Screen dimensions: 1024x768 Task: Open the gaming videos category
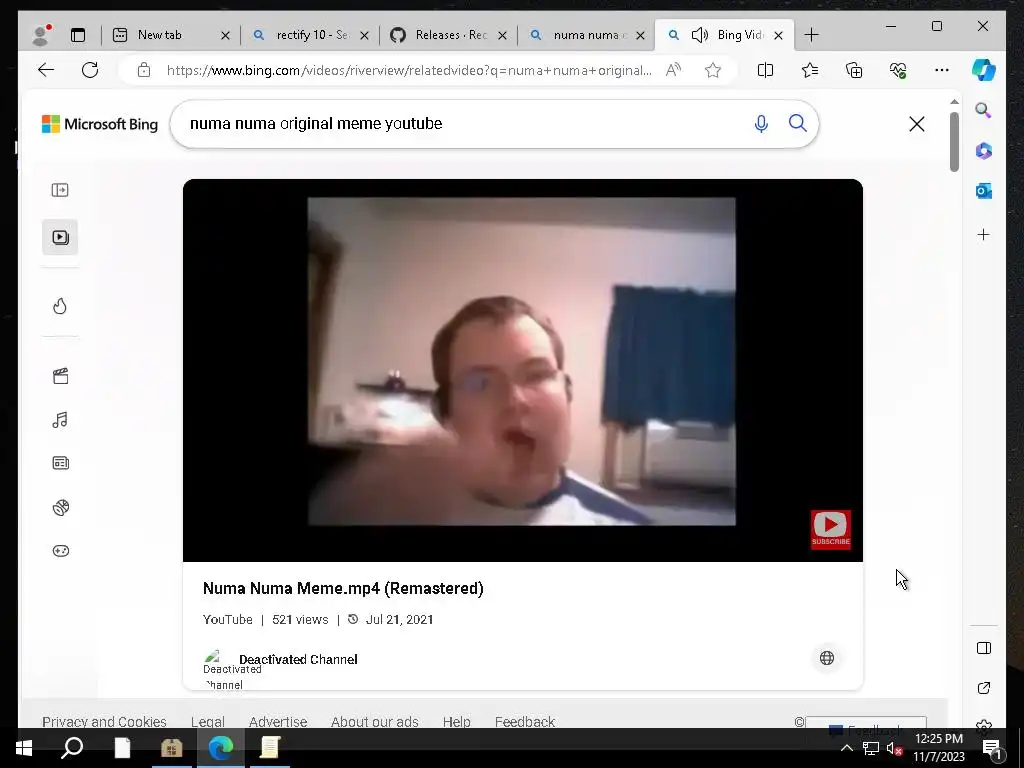pos(60,551)
